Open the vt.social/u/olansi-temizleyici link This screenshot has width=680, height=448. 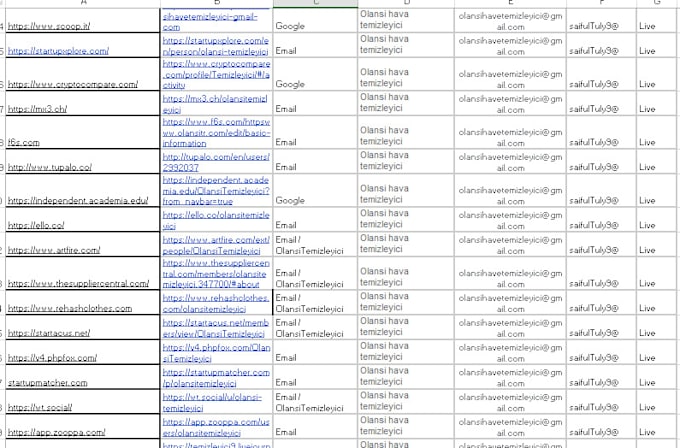click(x=212, y=402)
